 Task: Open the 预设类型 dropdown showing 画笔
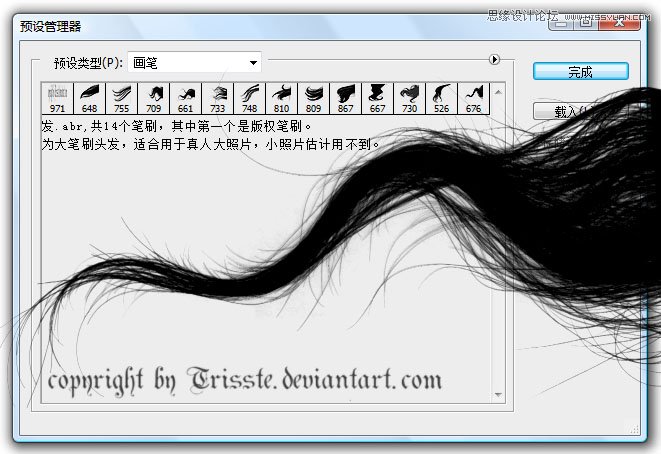point(194,63)
